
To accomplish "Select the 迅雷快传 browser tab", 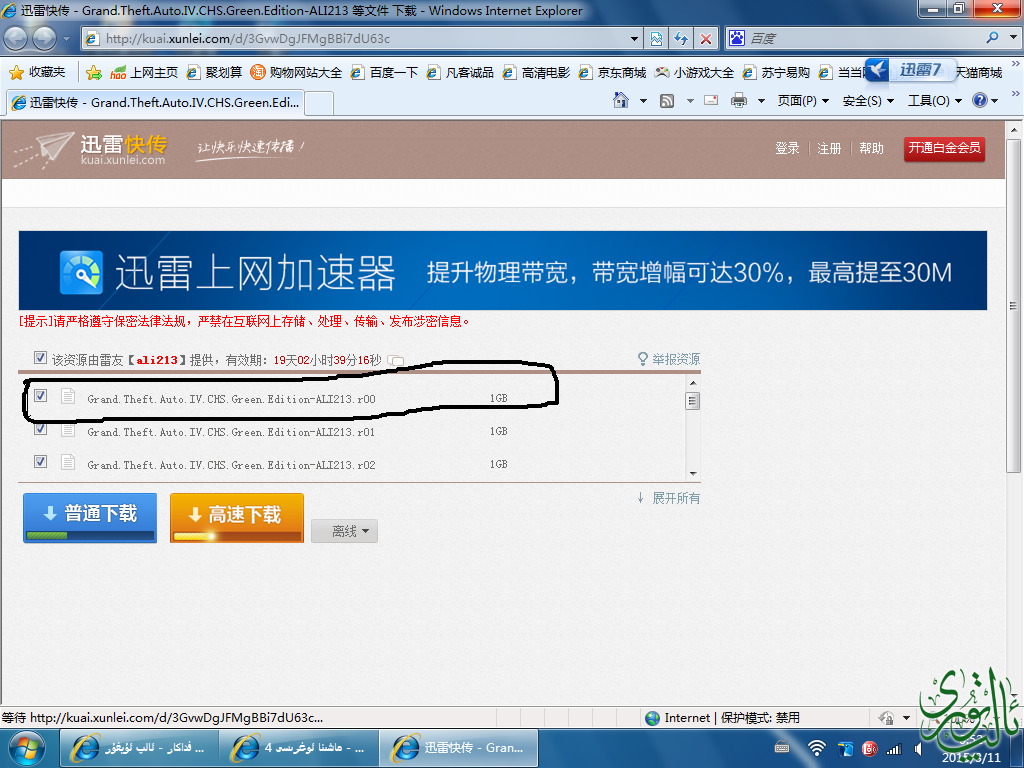I will click(x=155, y=103).
